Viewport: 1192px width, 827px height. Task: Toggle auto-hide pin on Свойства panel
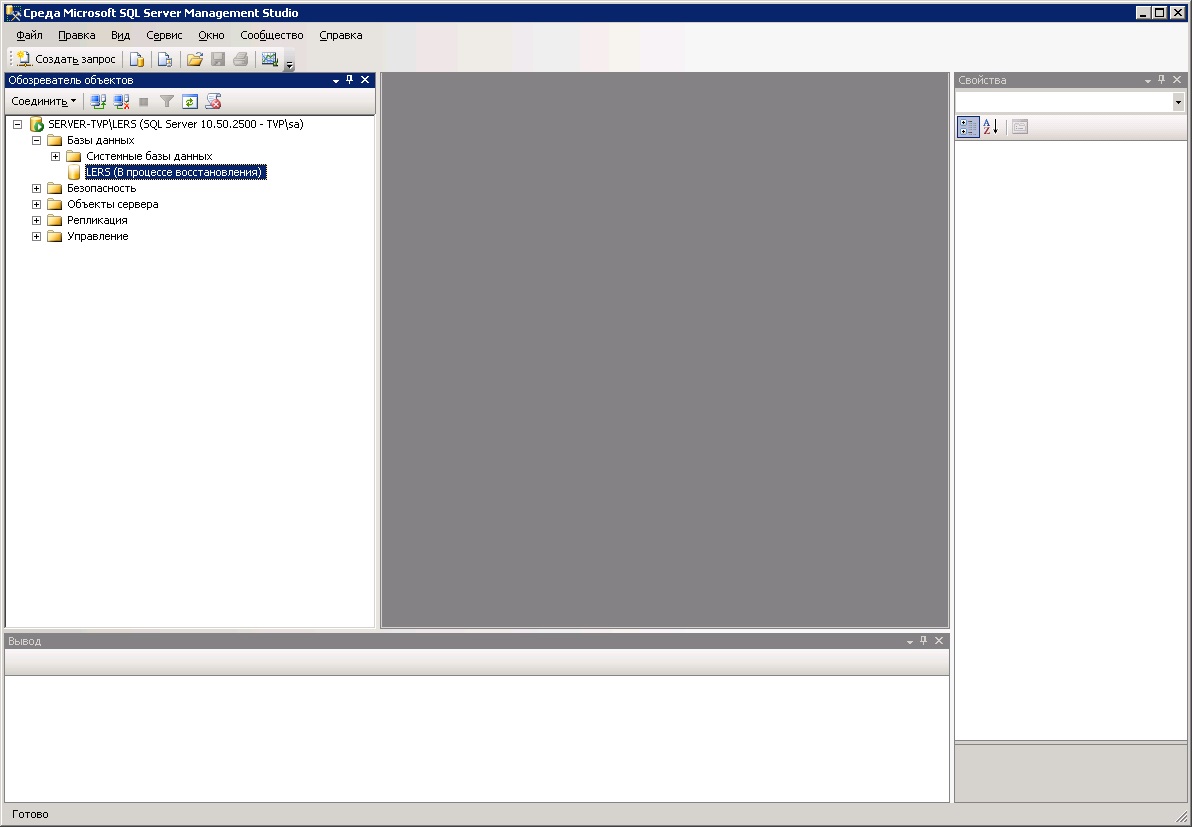click(1162, 80)
